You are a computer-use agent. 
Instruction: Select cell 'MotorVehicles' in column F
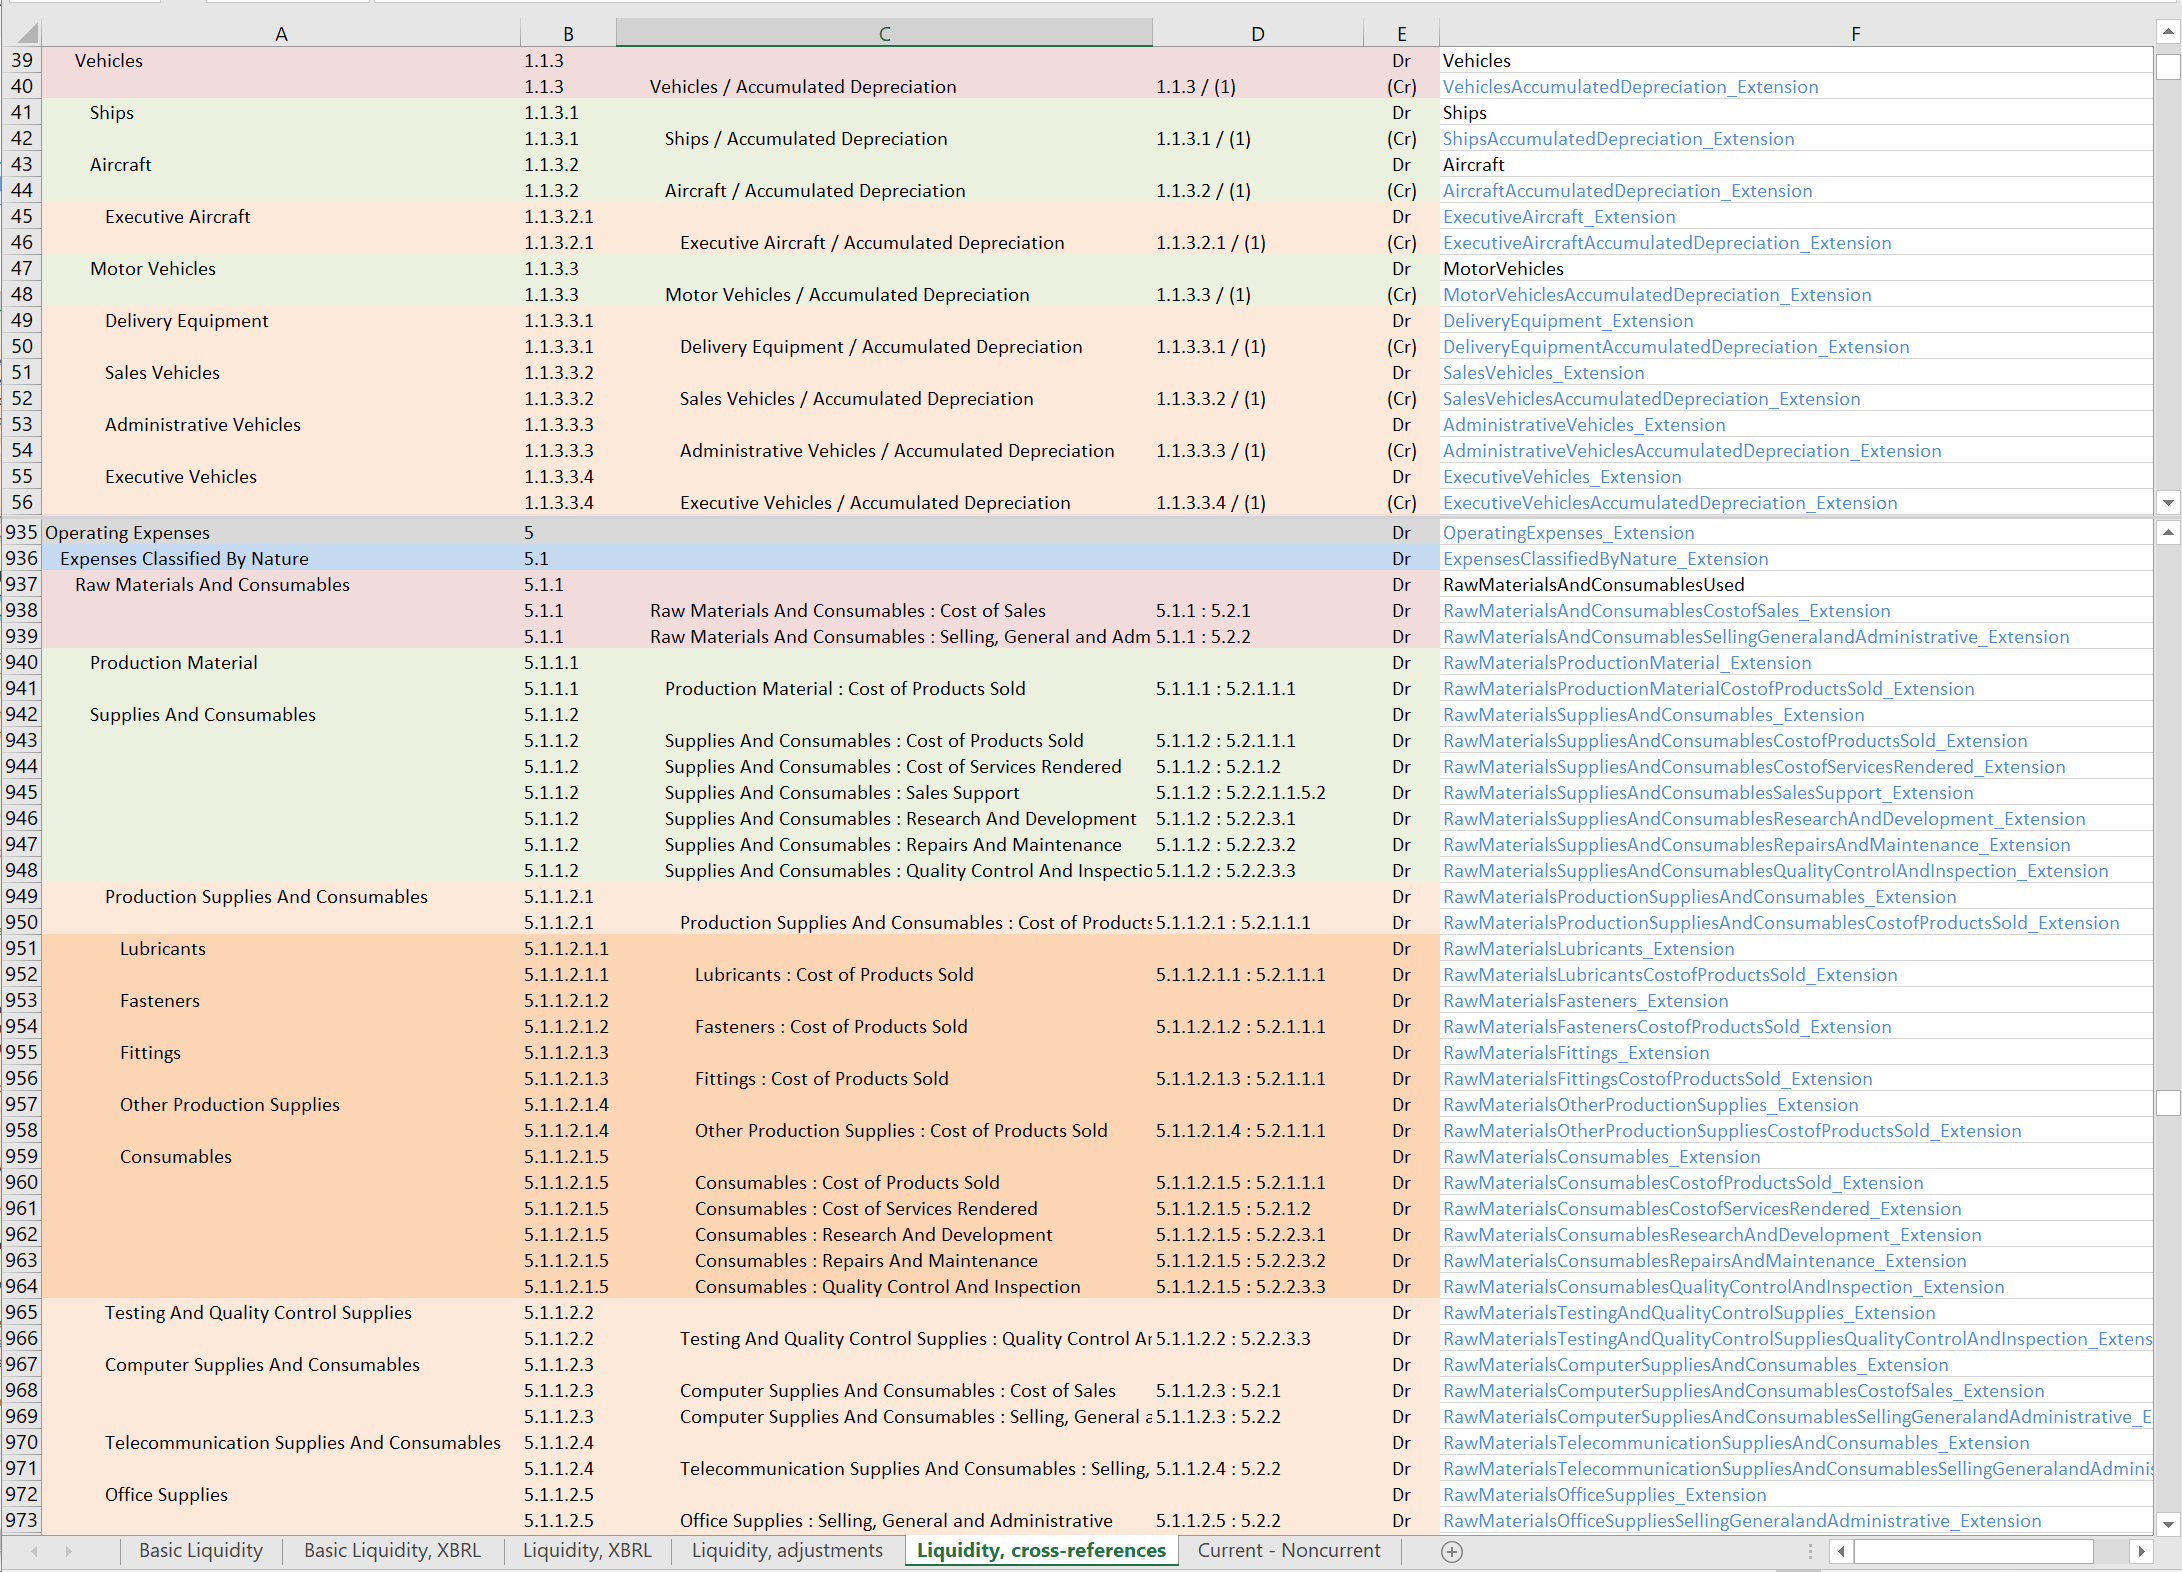1795,268
